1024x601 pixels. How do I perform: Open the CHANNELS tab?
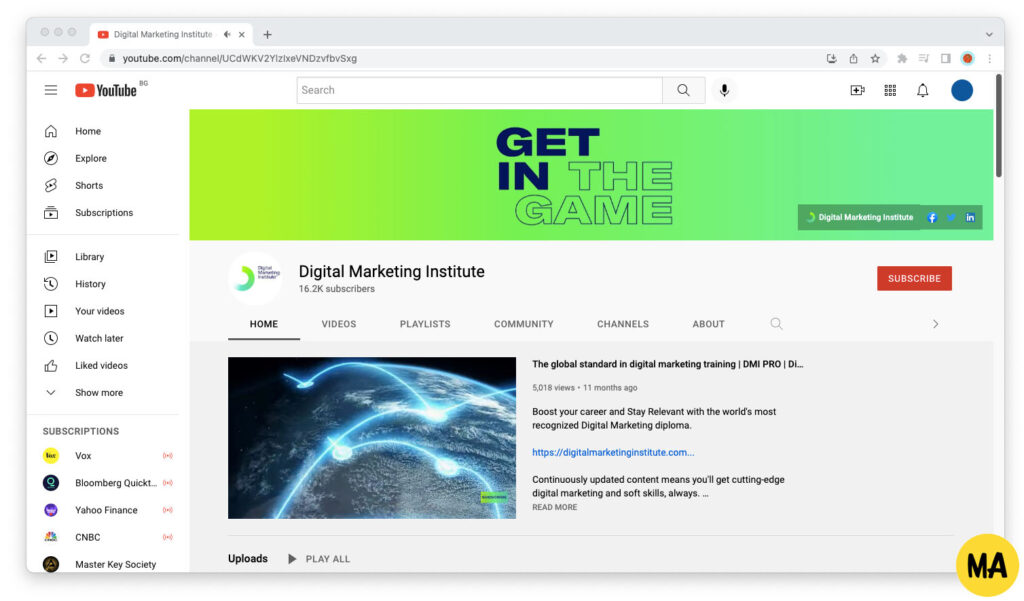click(623, 324)
